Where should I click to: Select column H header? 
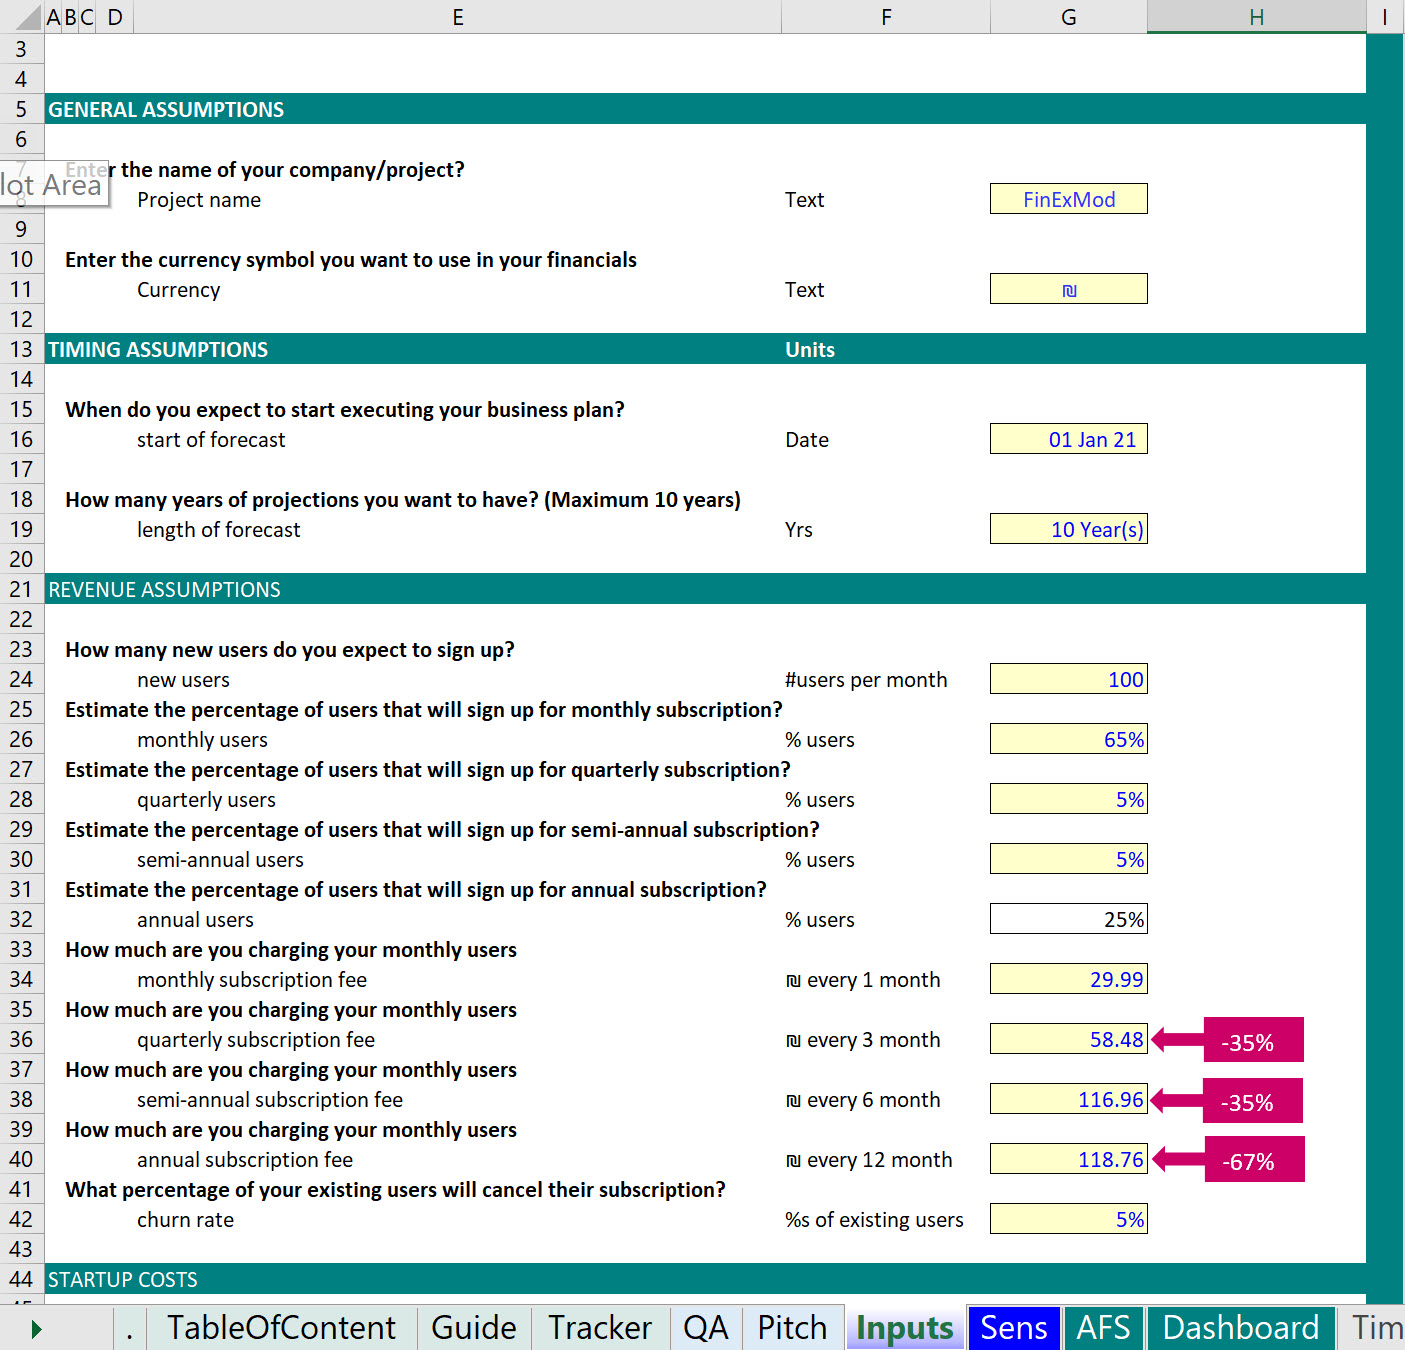pyautogui.click(x=1257, y=17)
